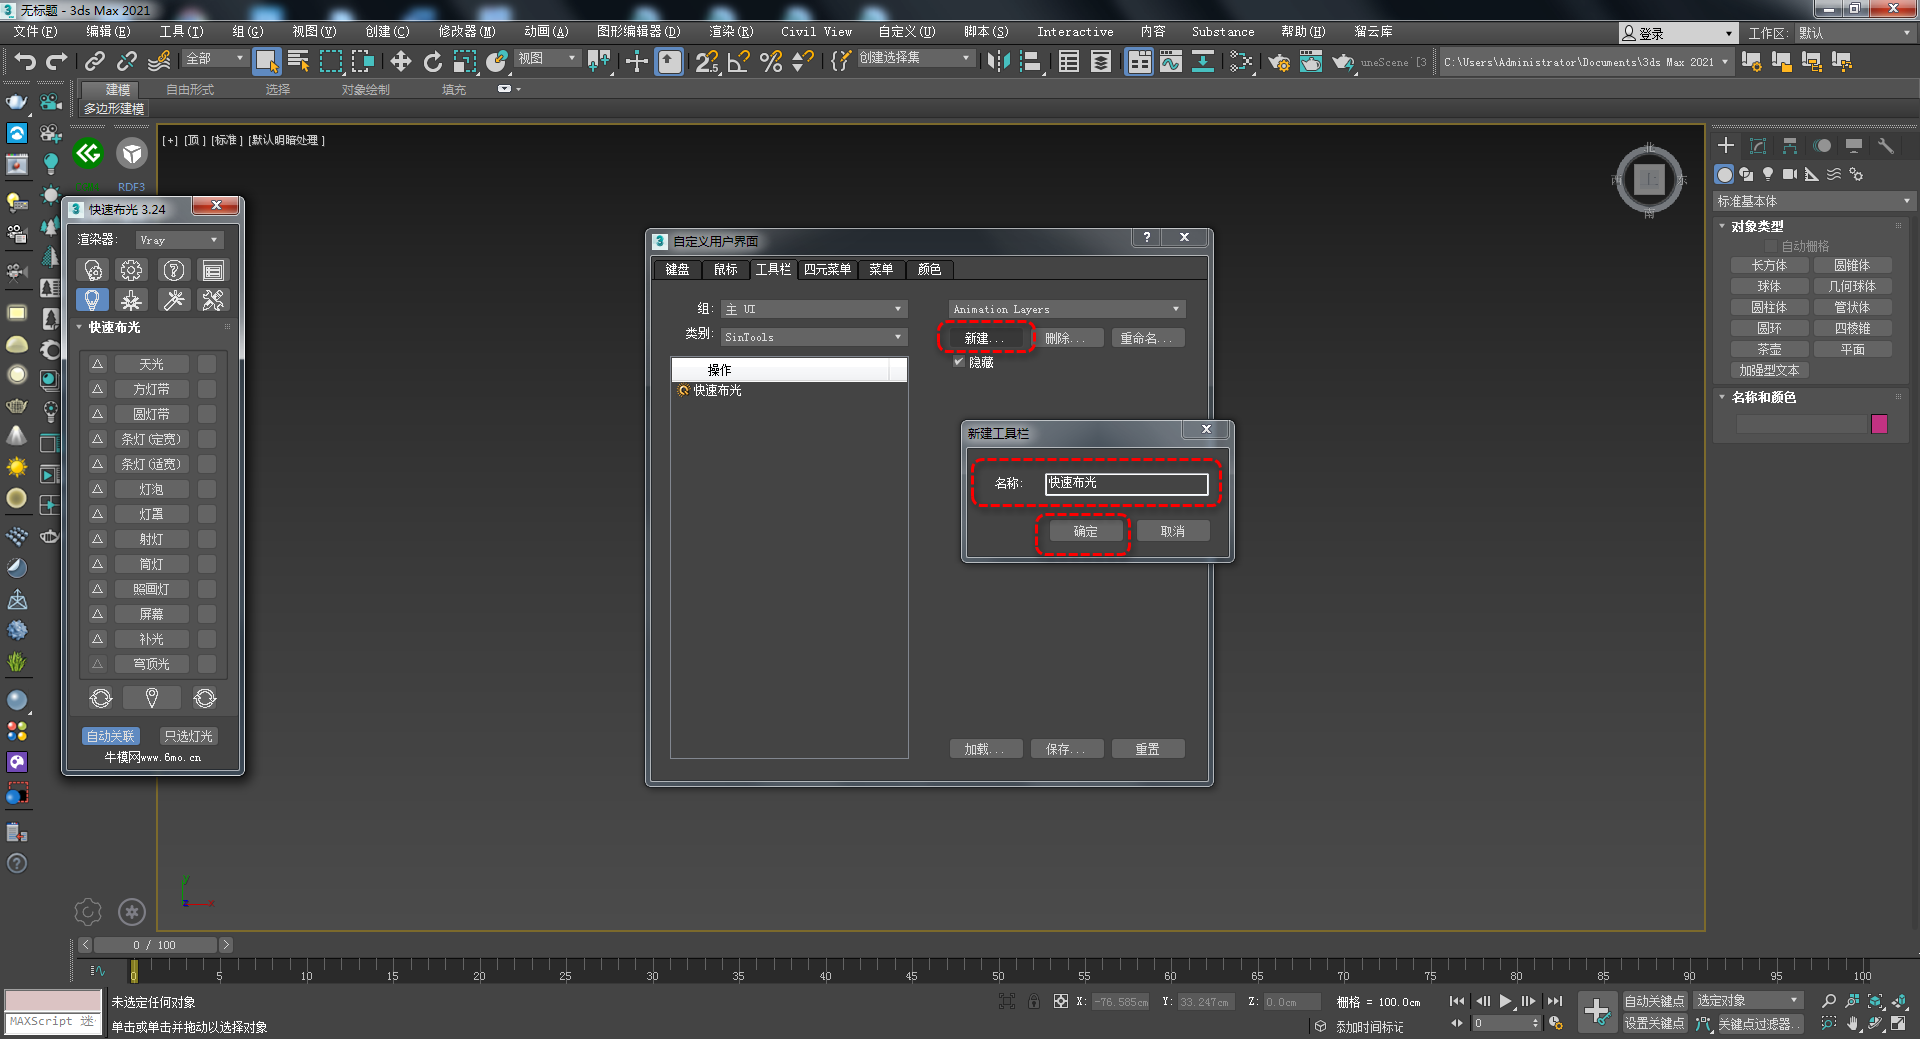The image size is (1920, 1039).
Task: Select the Move tool icon
Action: (401, 62)
